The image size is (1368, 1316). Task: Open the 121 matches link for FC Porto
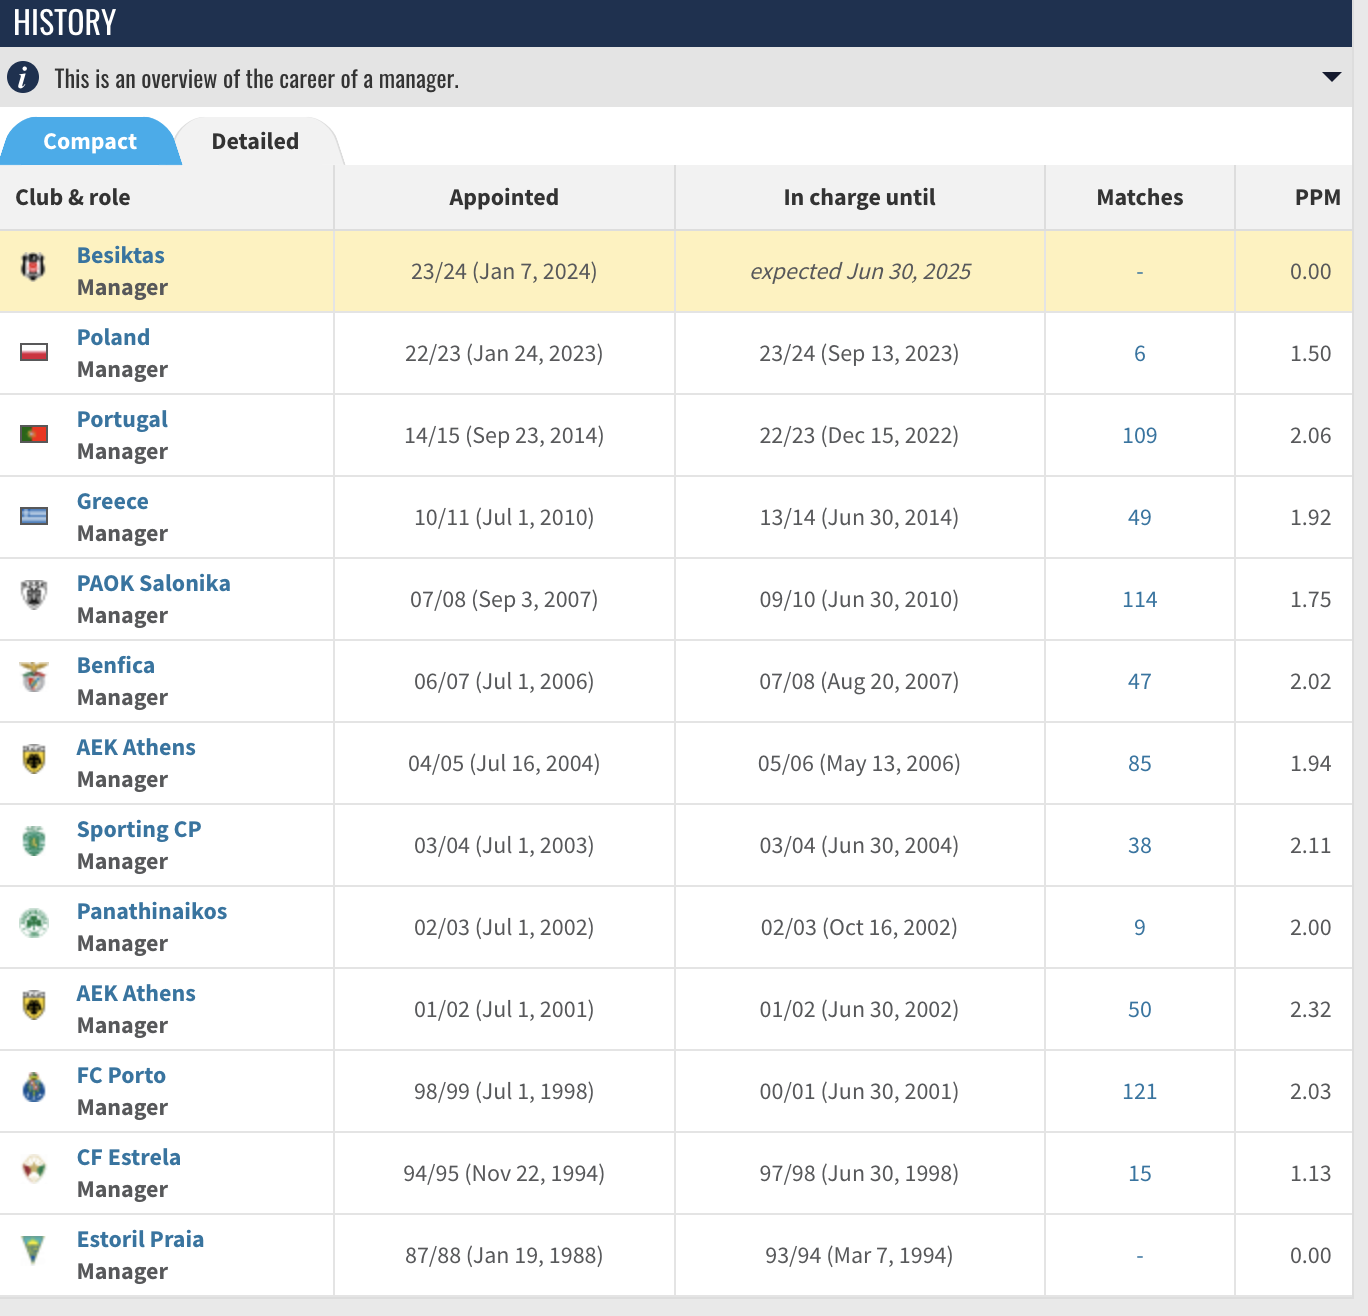pyautogui.click(x=1139, y=1091)
